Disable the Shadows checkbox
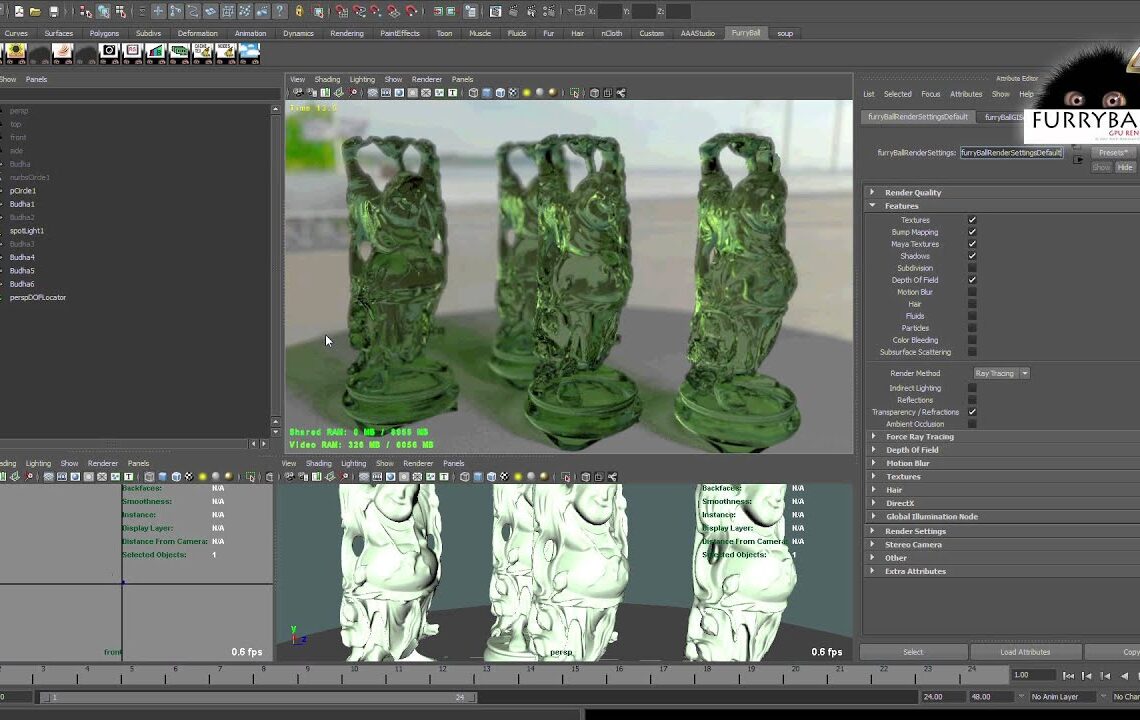The width and height of the screenshot is (1140, 720). pyautogui.click(x=971, y=256)
